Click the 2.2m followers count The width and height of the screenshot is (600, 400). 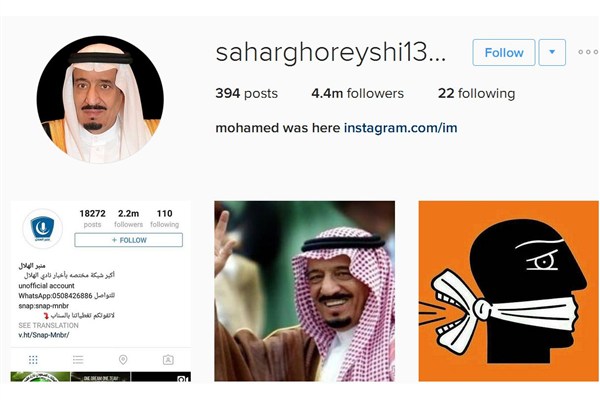tap(128, 218)
